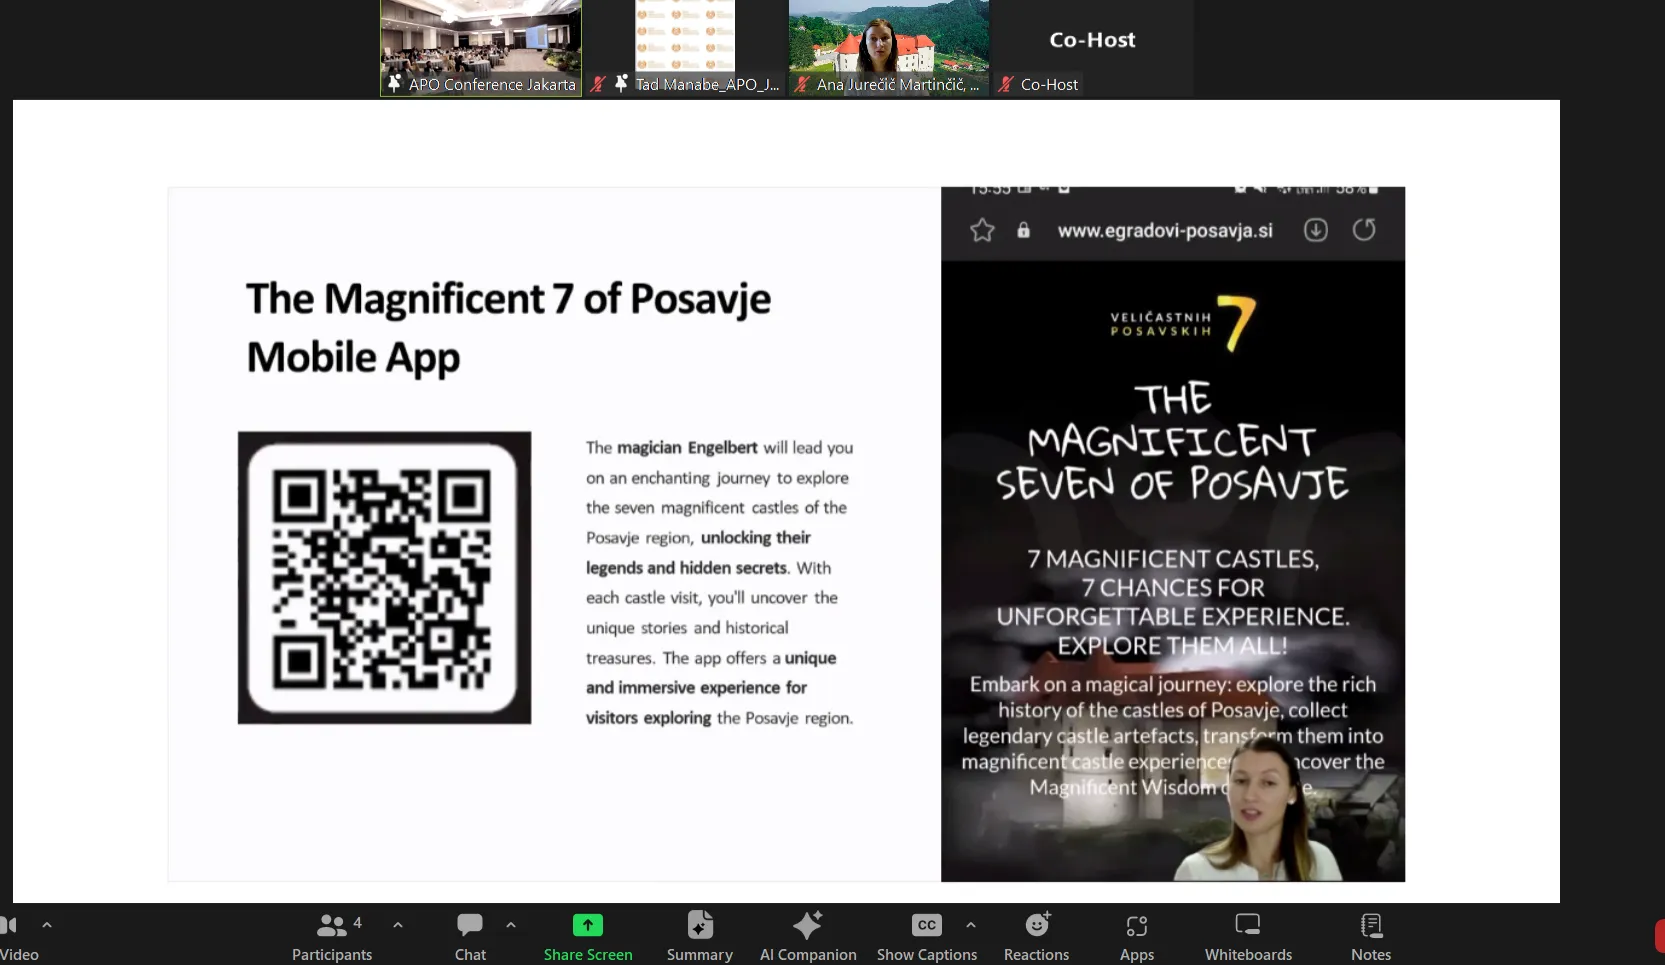Open the Chat panel
The height and width of the screenshot is (965, 1665).
[470, 936]
